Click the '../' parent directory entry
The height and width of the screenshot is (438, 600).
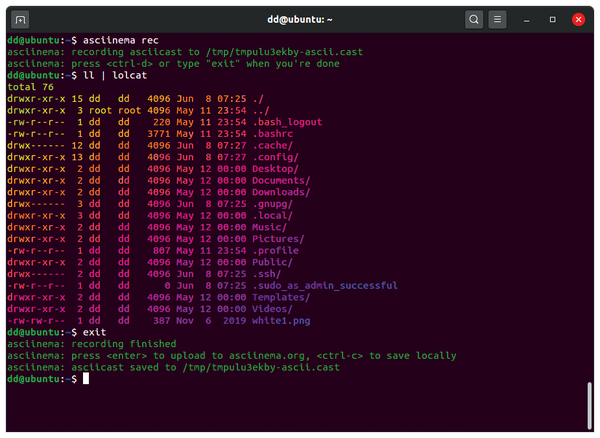pos(261,110)
